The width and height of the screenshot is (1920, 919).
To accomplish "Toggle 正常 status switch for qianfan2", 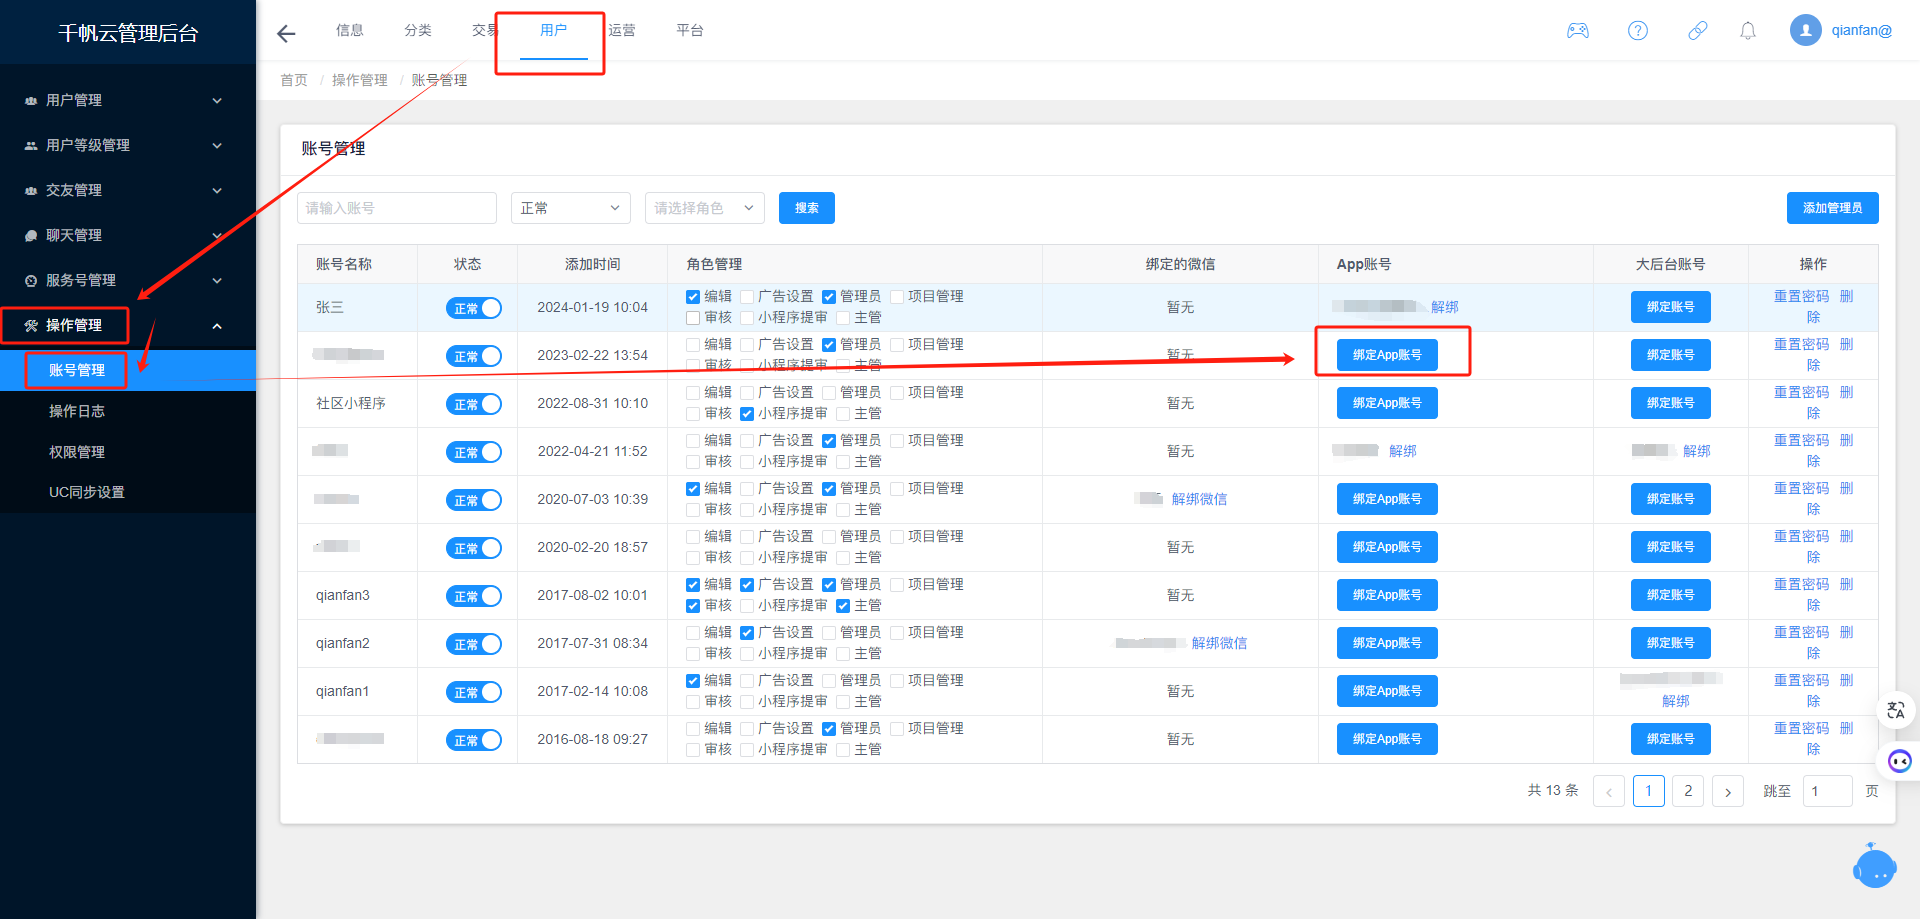I will tap(473, 644).
